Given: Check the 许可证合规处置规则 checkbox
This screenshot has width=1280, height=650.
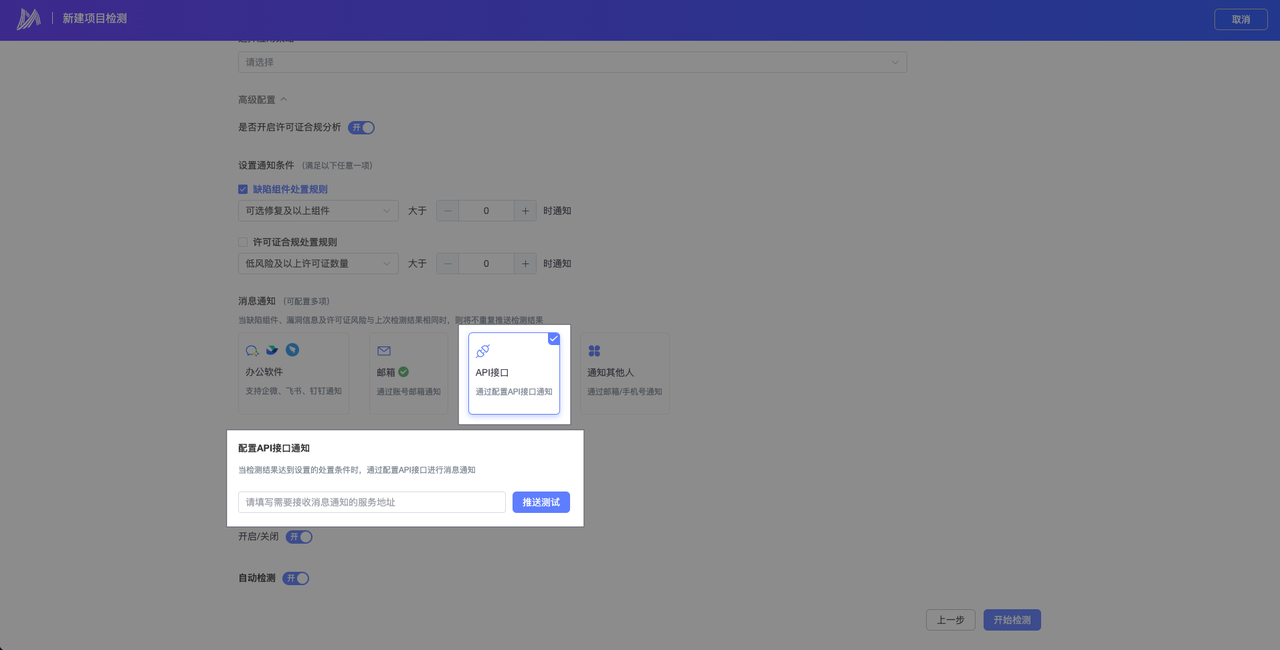Looking at the screenshot, I should click(x=243, y=242).
